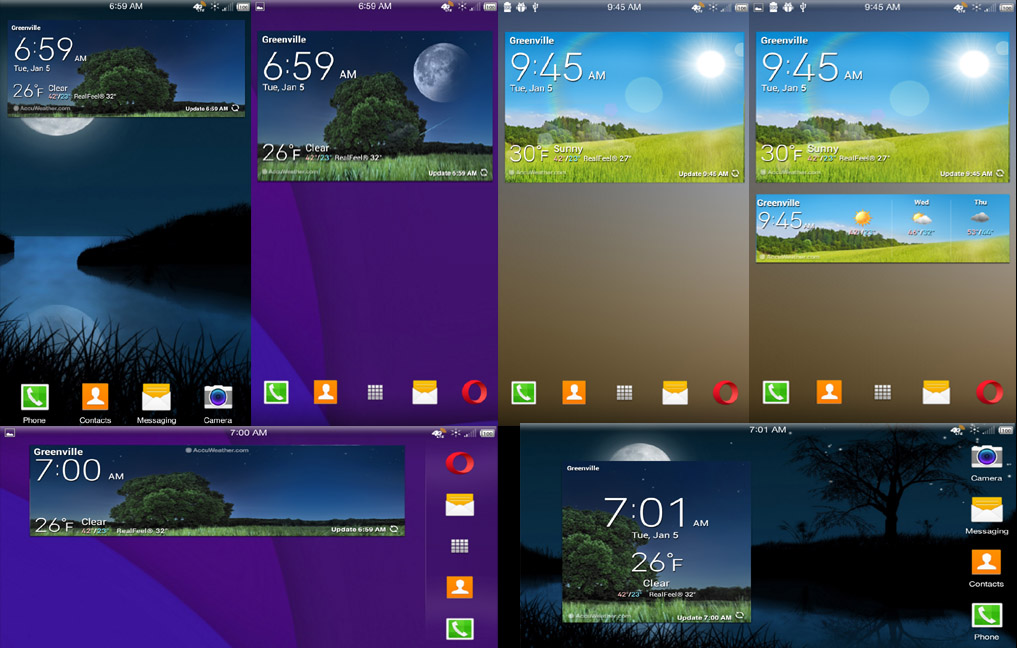The width and height of the screenshot is (1017, 648).
Task: Launch Opera from the unlabeled vertical purple dock
Action: [x=460, y=462]
